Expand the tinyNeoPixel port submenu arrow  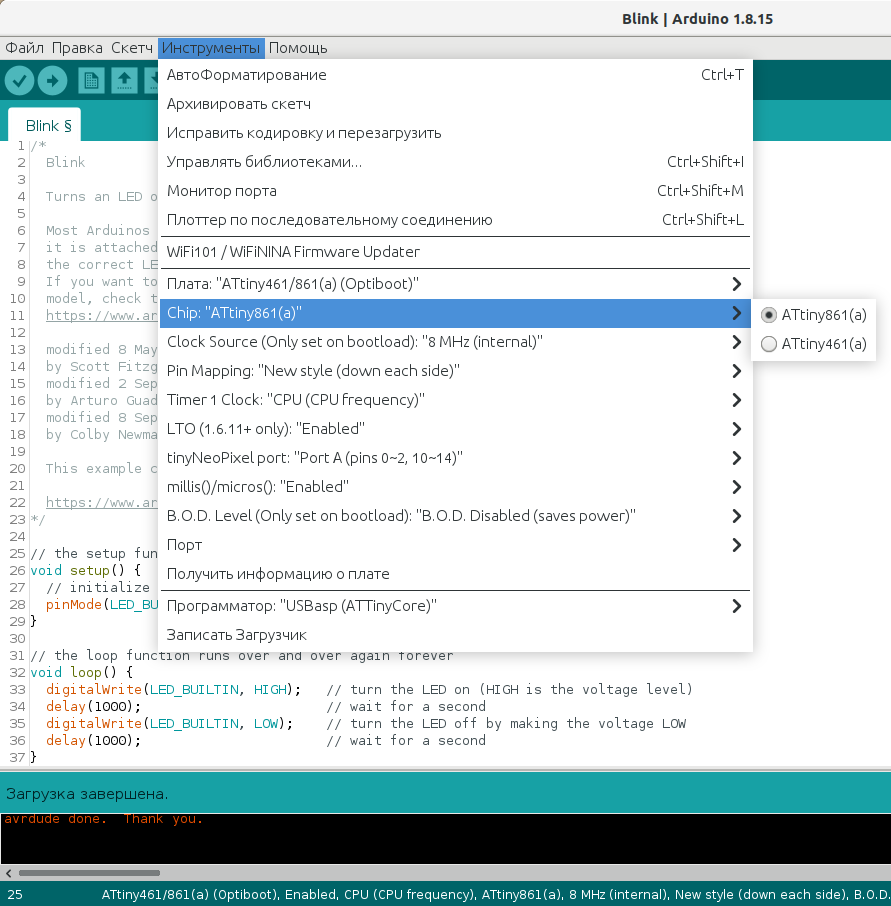click(736, 458)
